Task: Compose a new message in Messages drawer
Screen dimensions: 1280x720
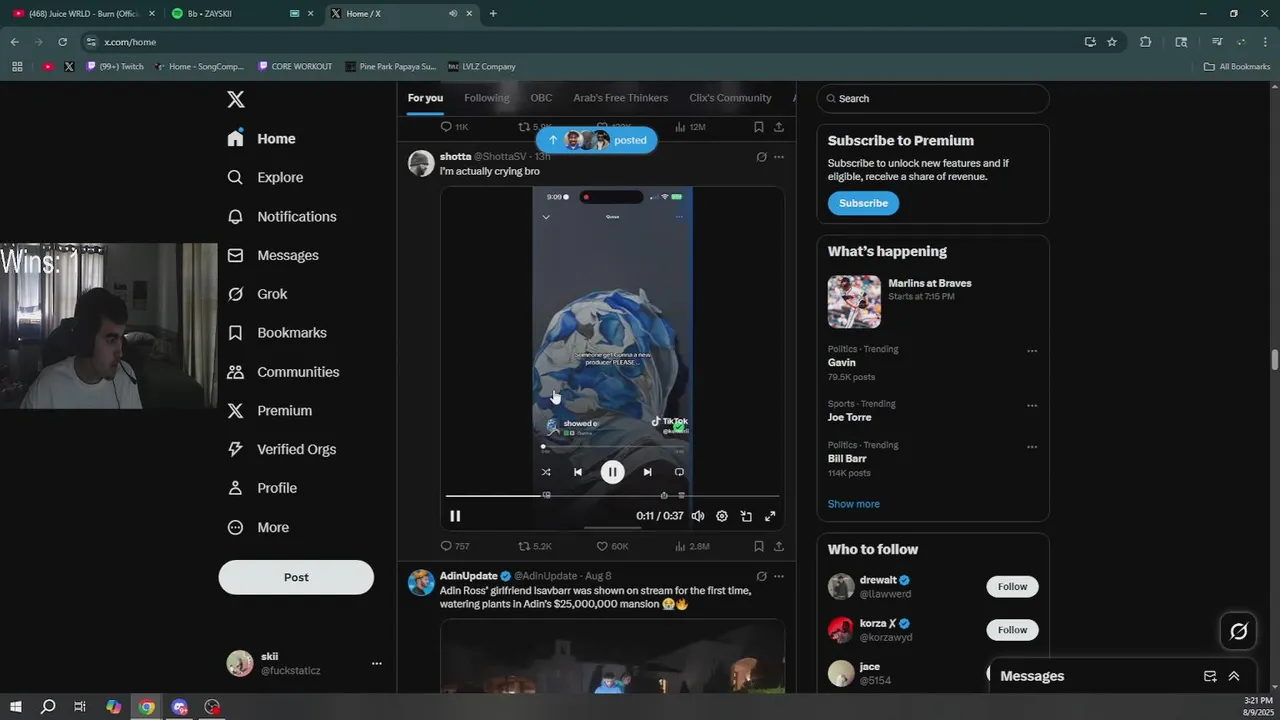Action: (1210, 676)
